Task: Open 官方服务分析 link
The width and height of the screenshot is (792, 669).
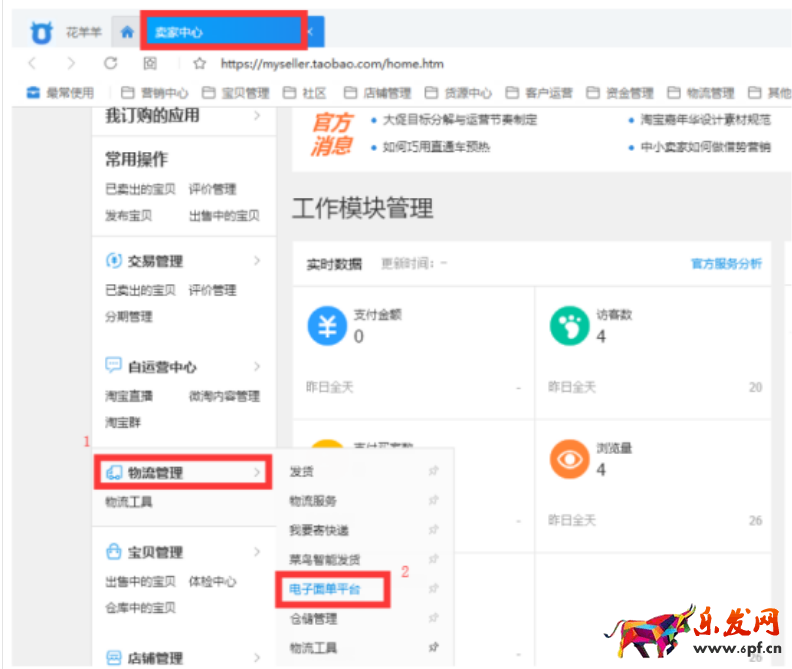Action: click(x=725, y=264)
